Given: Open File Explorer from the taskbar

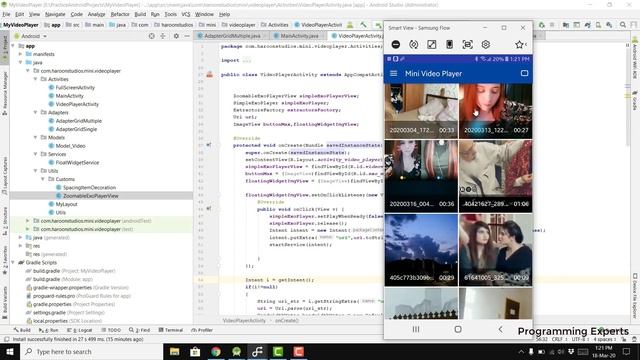Looking at the screenshot, I should click(174, 351).
